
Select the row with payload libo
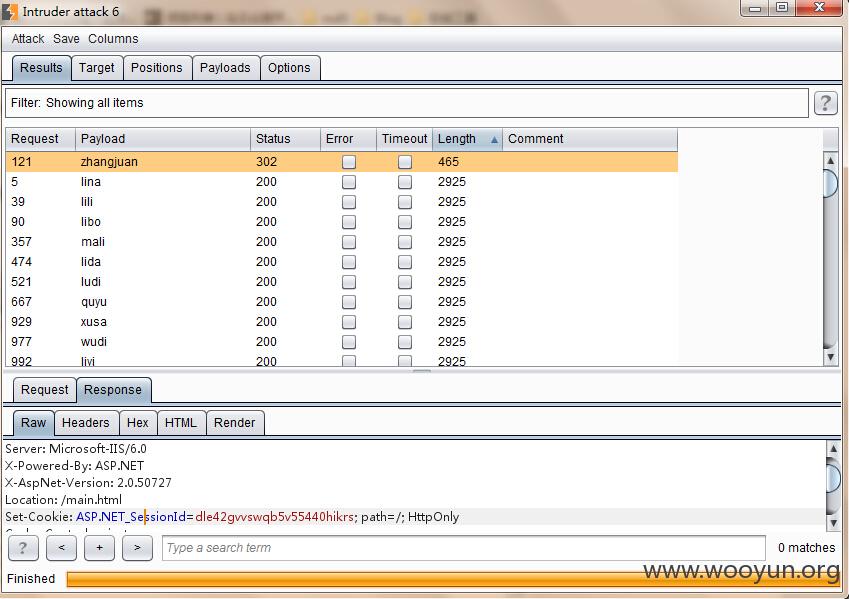click(342, 222)
